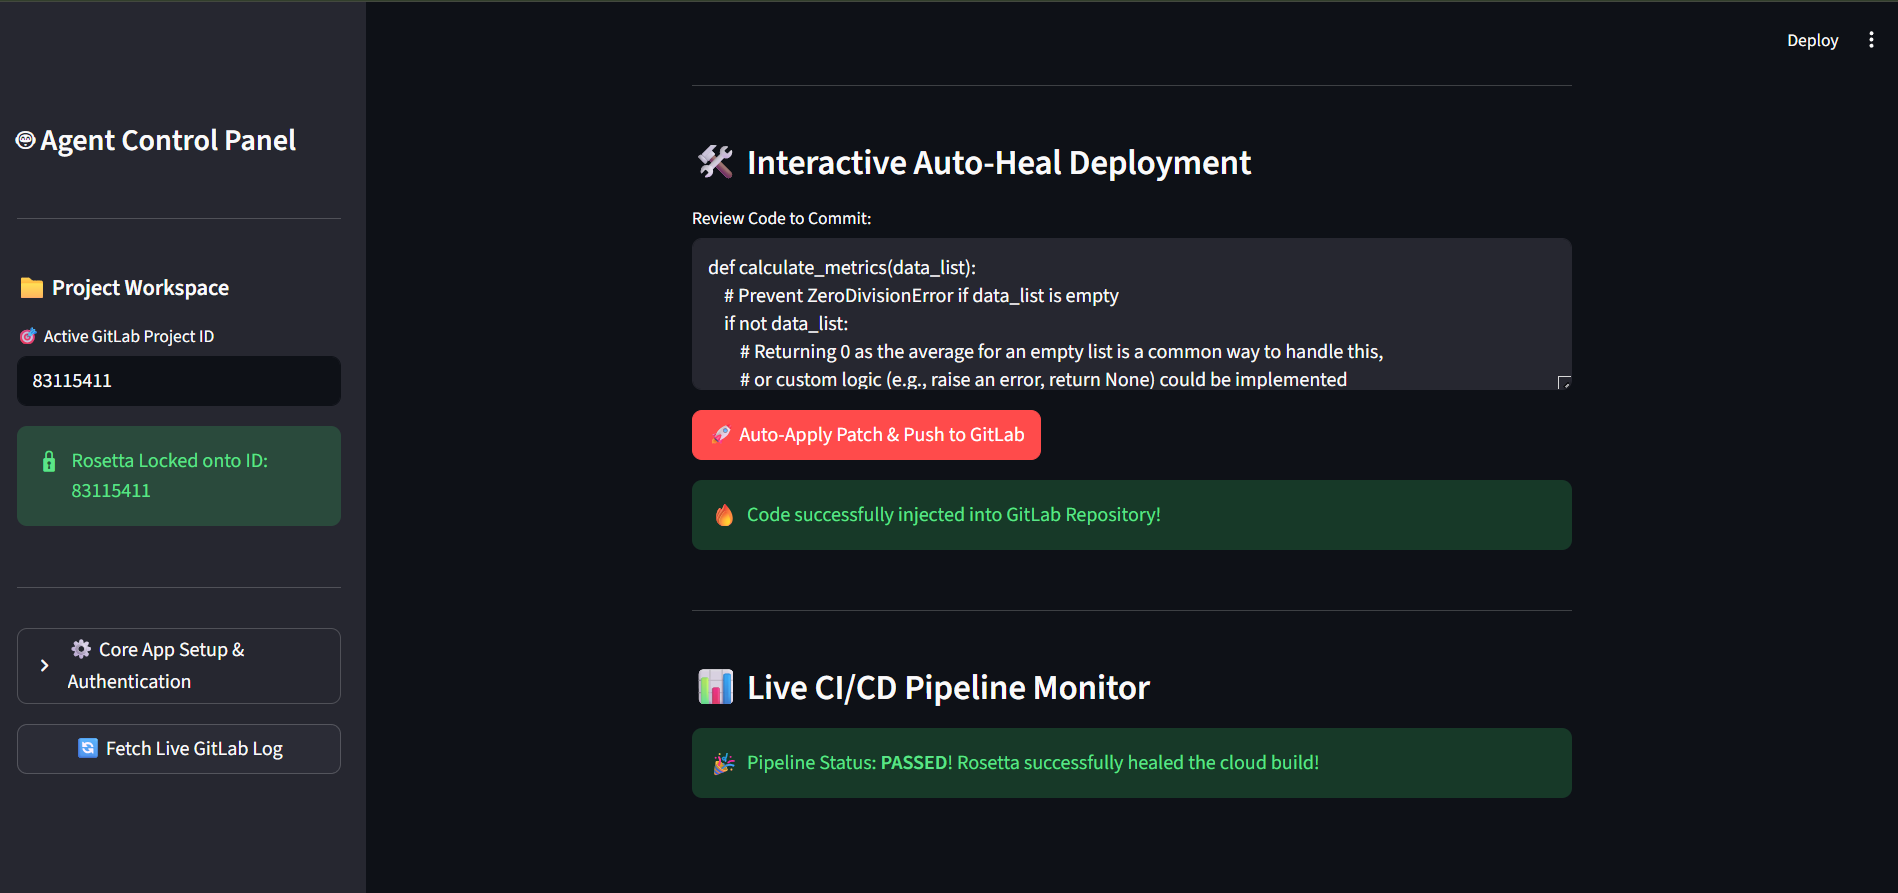Click the 'Review Code to Commit:' label
The width and height of the screenshot is (1898, 893).
tap(782, 218)
